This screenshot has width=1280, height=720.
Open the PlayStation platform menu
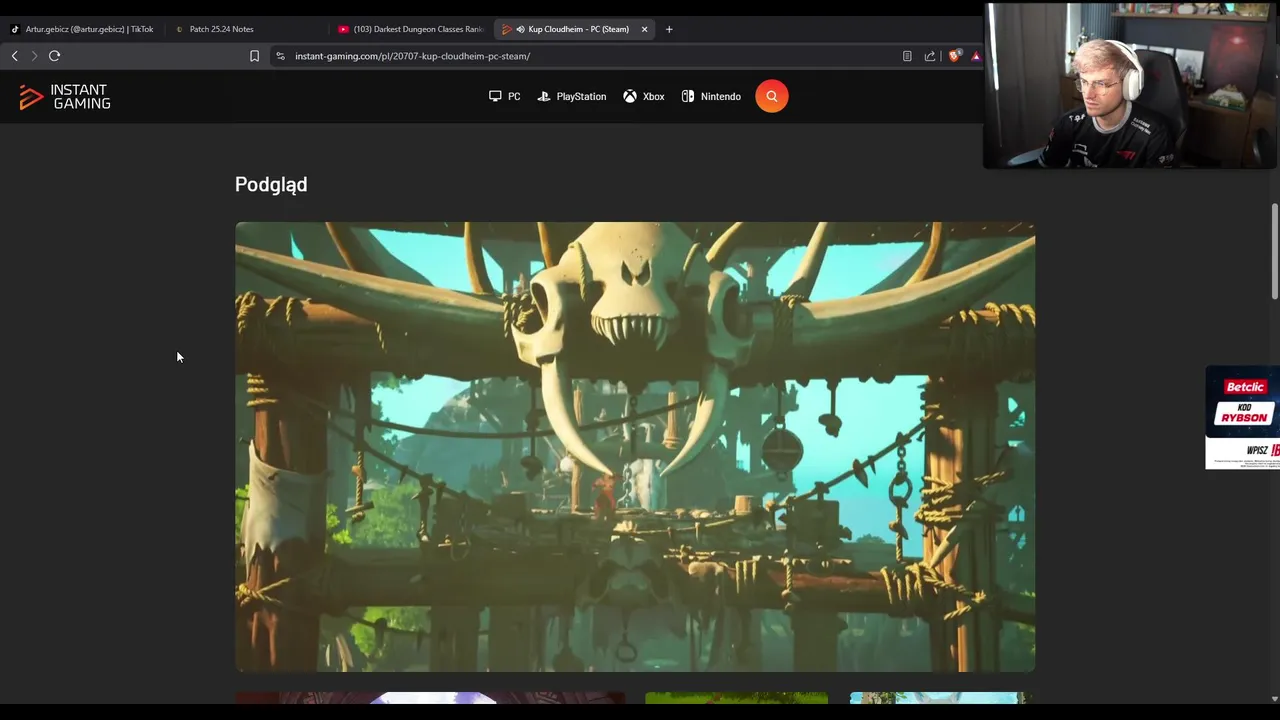(x=572, y=96)
